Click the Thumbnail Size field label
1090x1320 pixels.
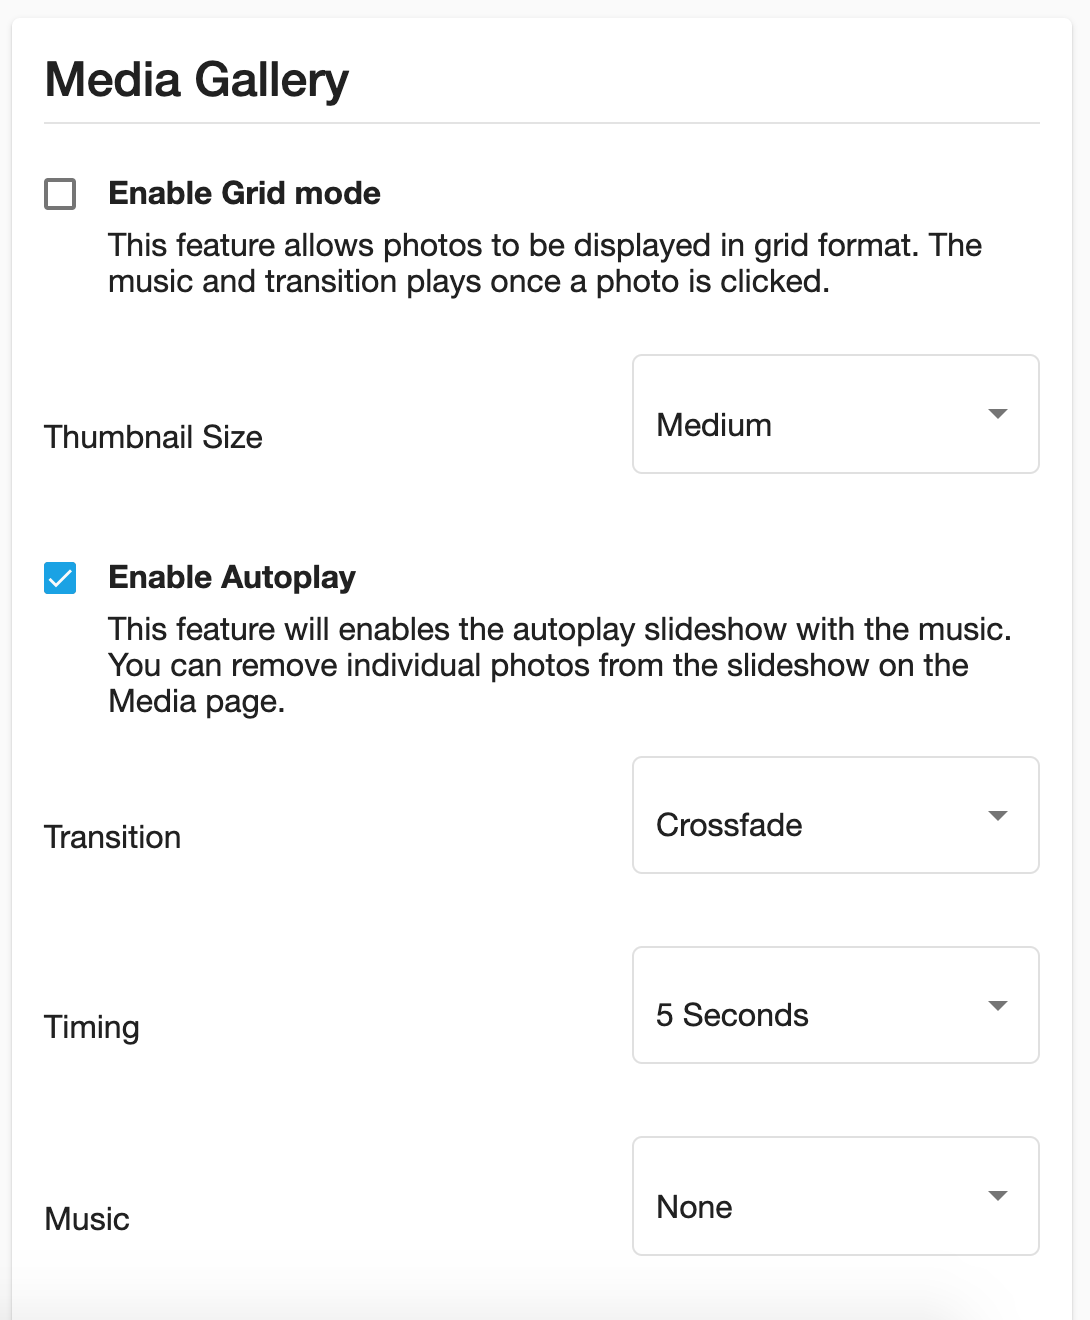153,437
